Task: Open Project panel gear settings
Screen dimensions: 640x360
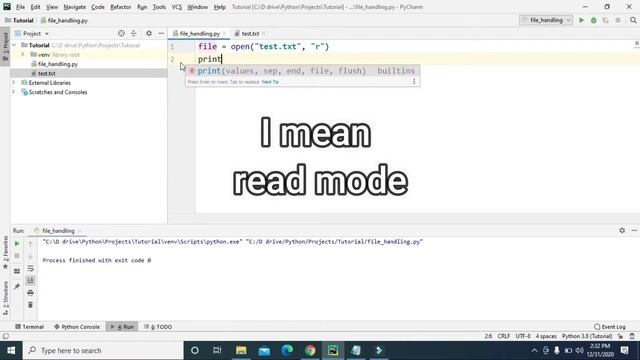Action: (x=149, y=33)
